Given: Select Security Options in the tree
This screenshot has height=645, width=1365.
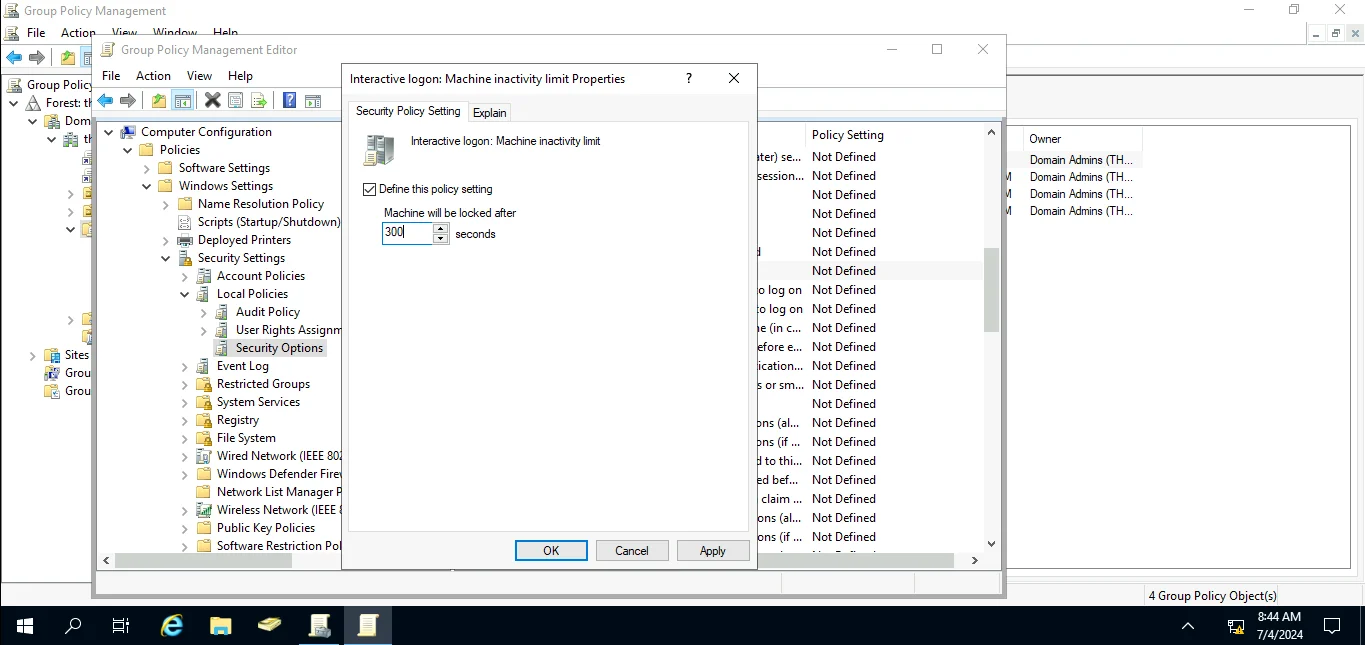Looking at the screenshot, I should [x=279, y=348].
